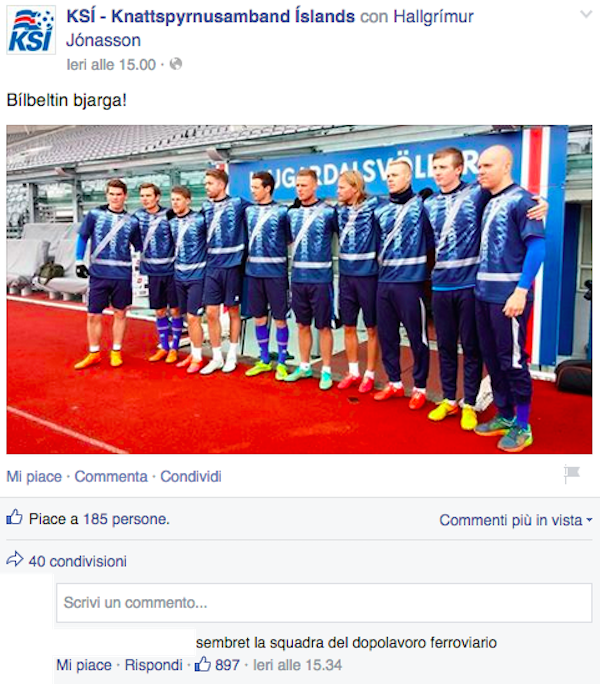Click 'Mi piace' on the comment
Viewport: 600px width, 684px height.
pyautogui.click(x=84, y=665)
